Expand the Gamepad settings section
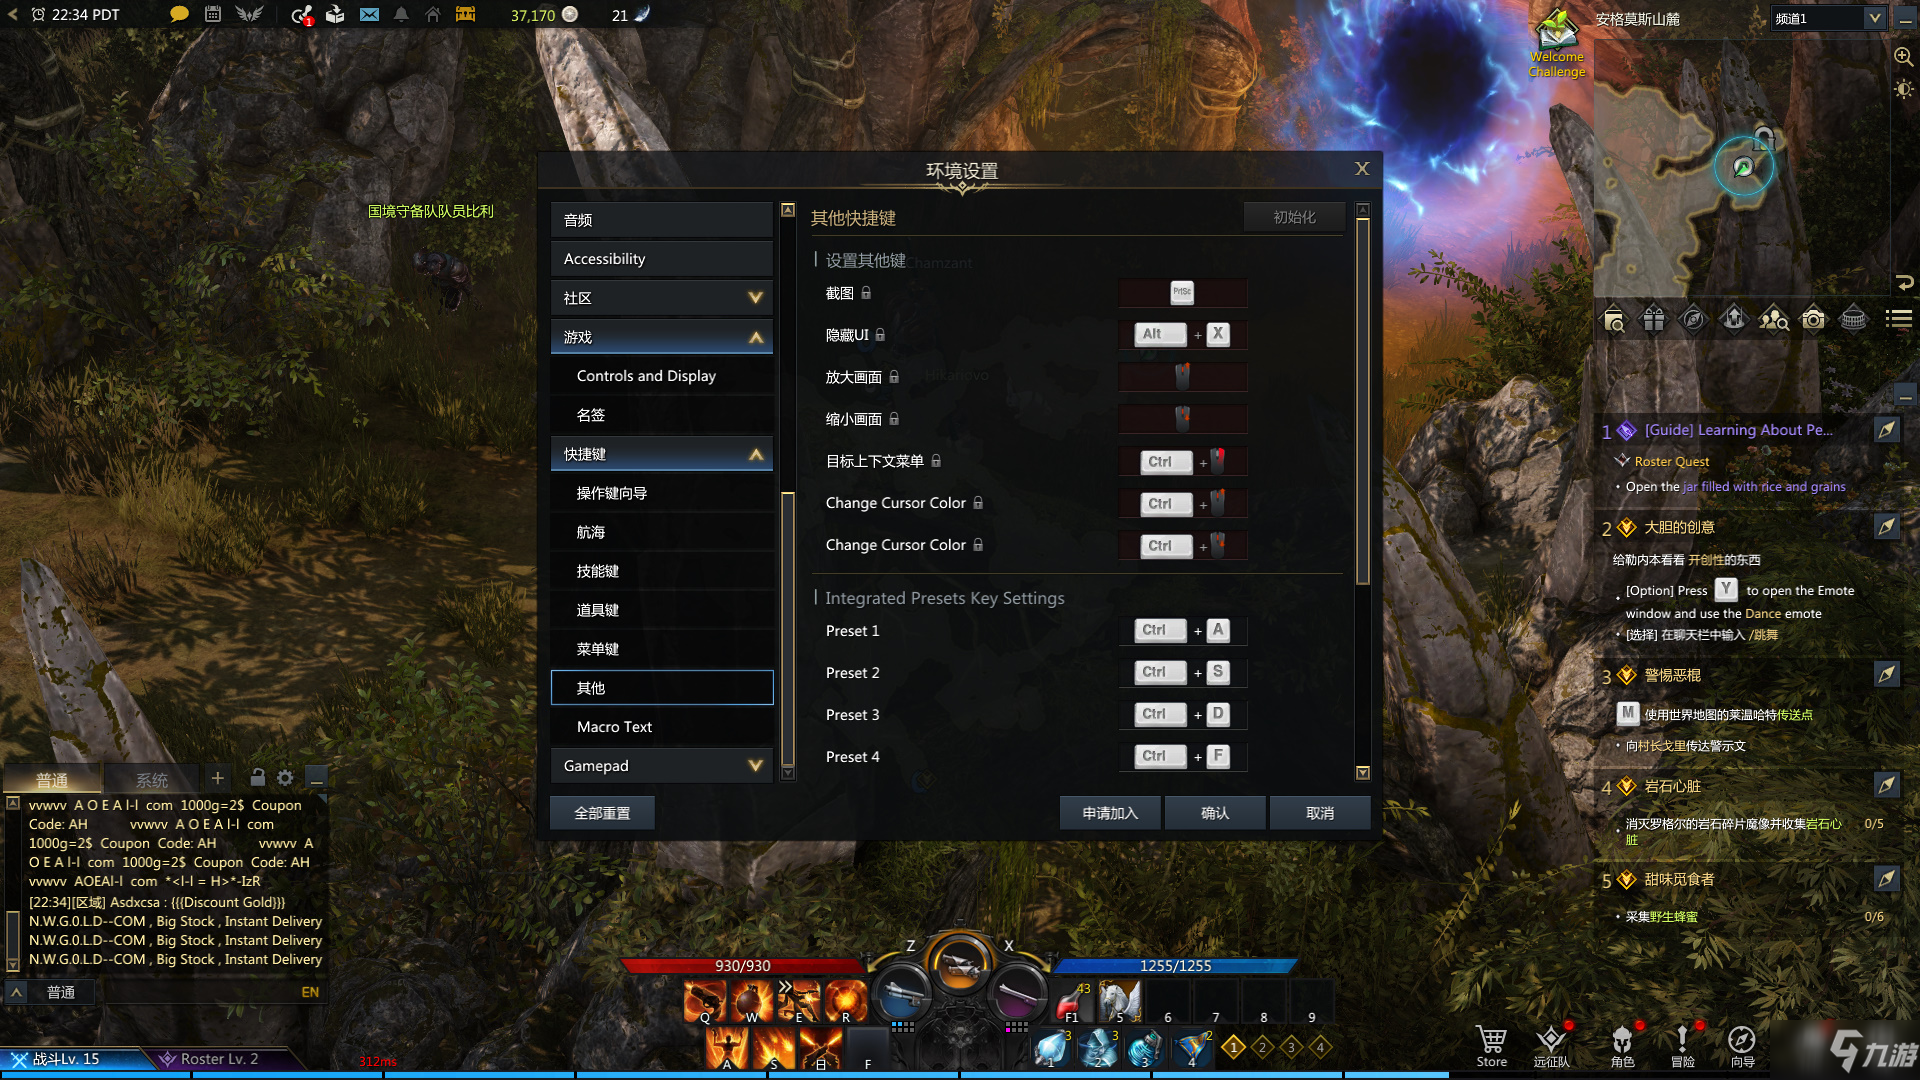Image resolution: width=1920 pixels, height=1080 pixels. coord(659,765)
